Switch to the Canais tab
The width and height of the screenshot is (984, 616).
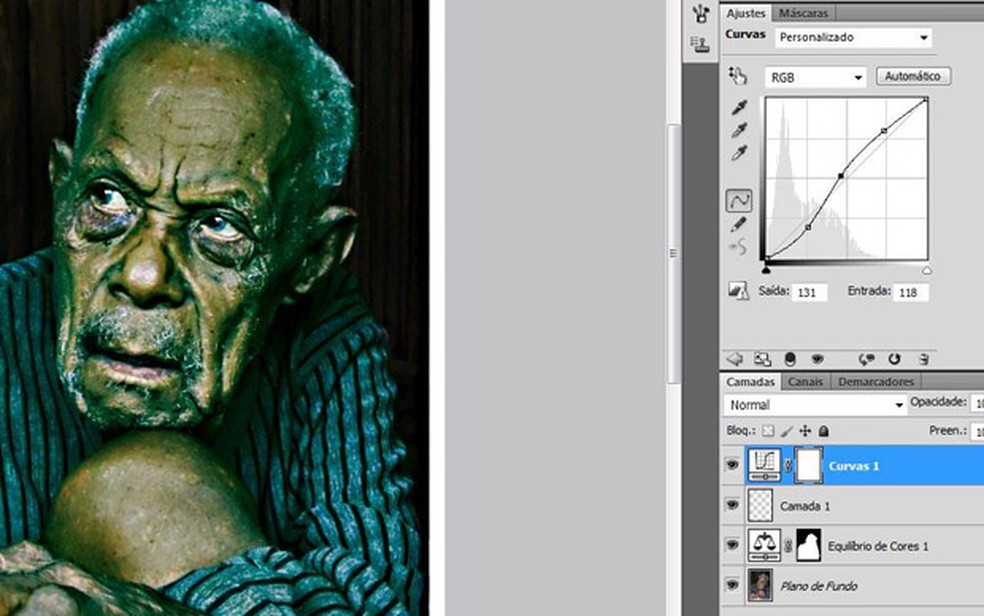[x=805, y=381]
